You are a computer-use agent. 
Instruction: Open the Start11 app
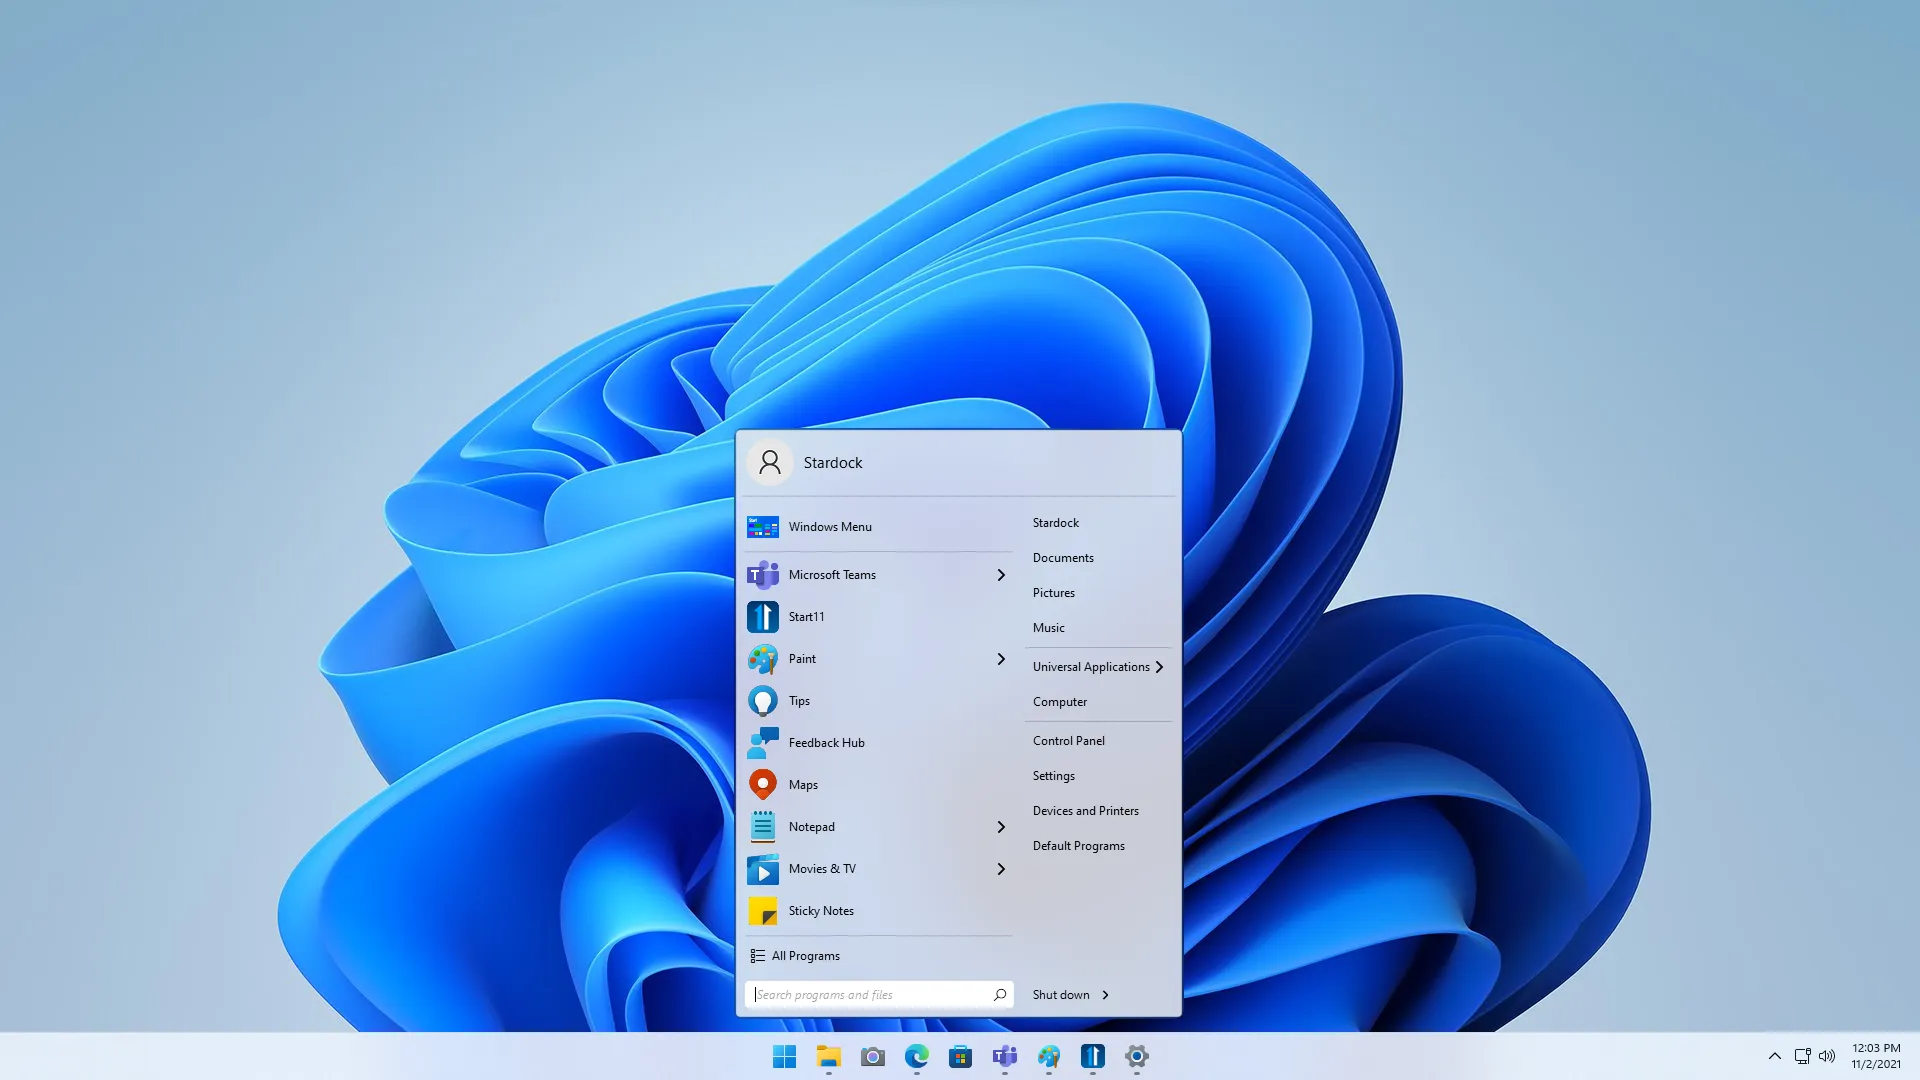(x=806, y=617)
